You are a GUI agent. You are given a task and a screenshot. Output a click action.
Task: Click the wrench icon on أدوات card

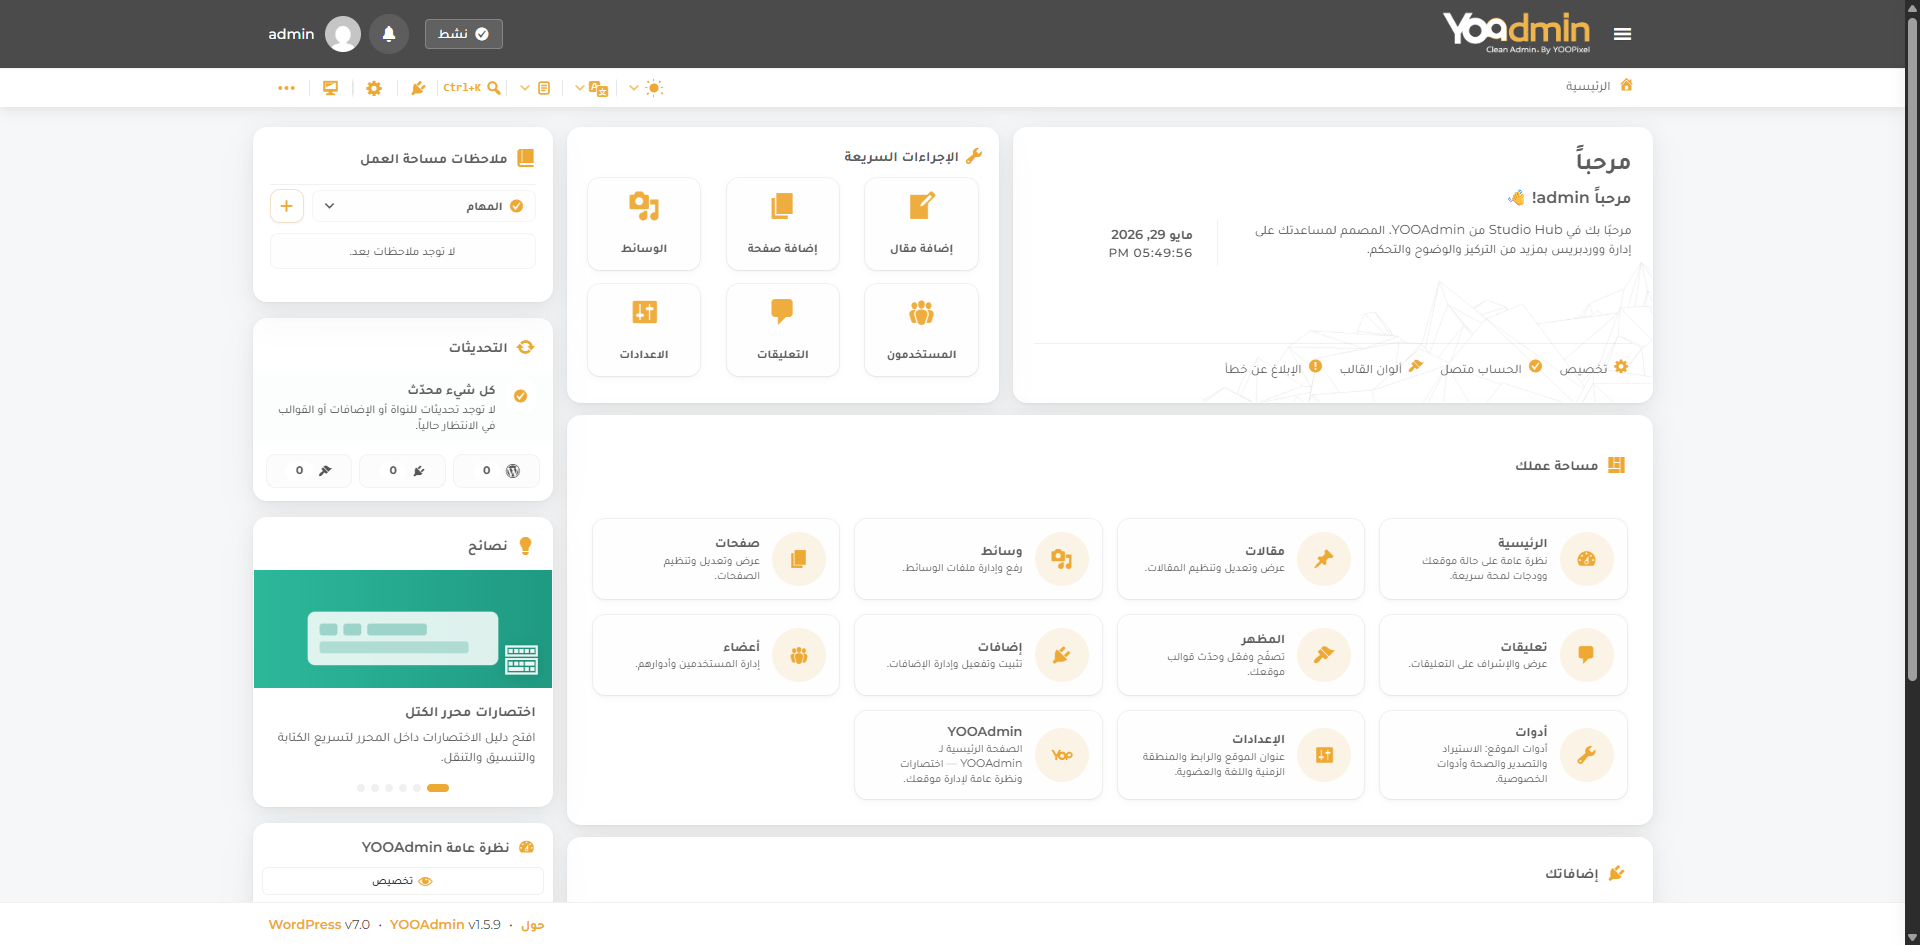1587,755
